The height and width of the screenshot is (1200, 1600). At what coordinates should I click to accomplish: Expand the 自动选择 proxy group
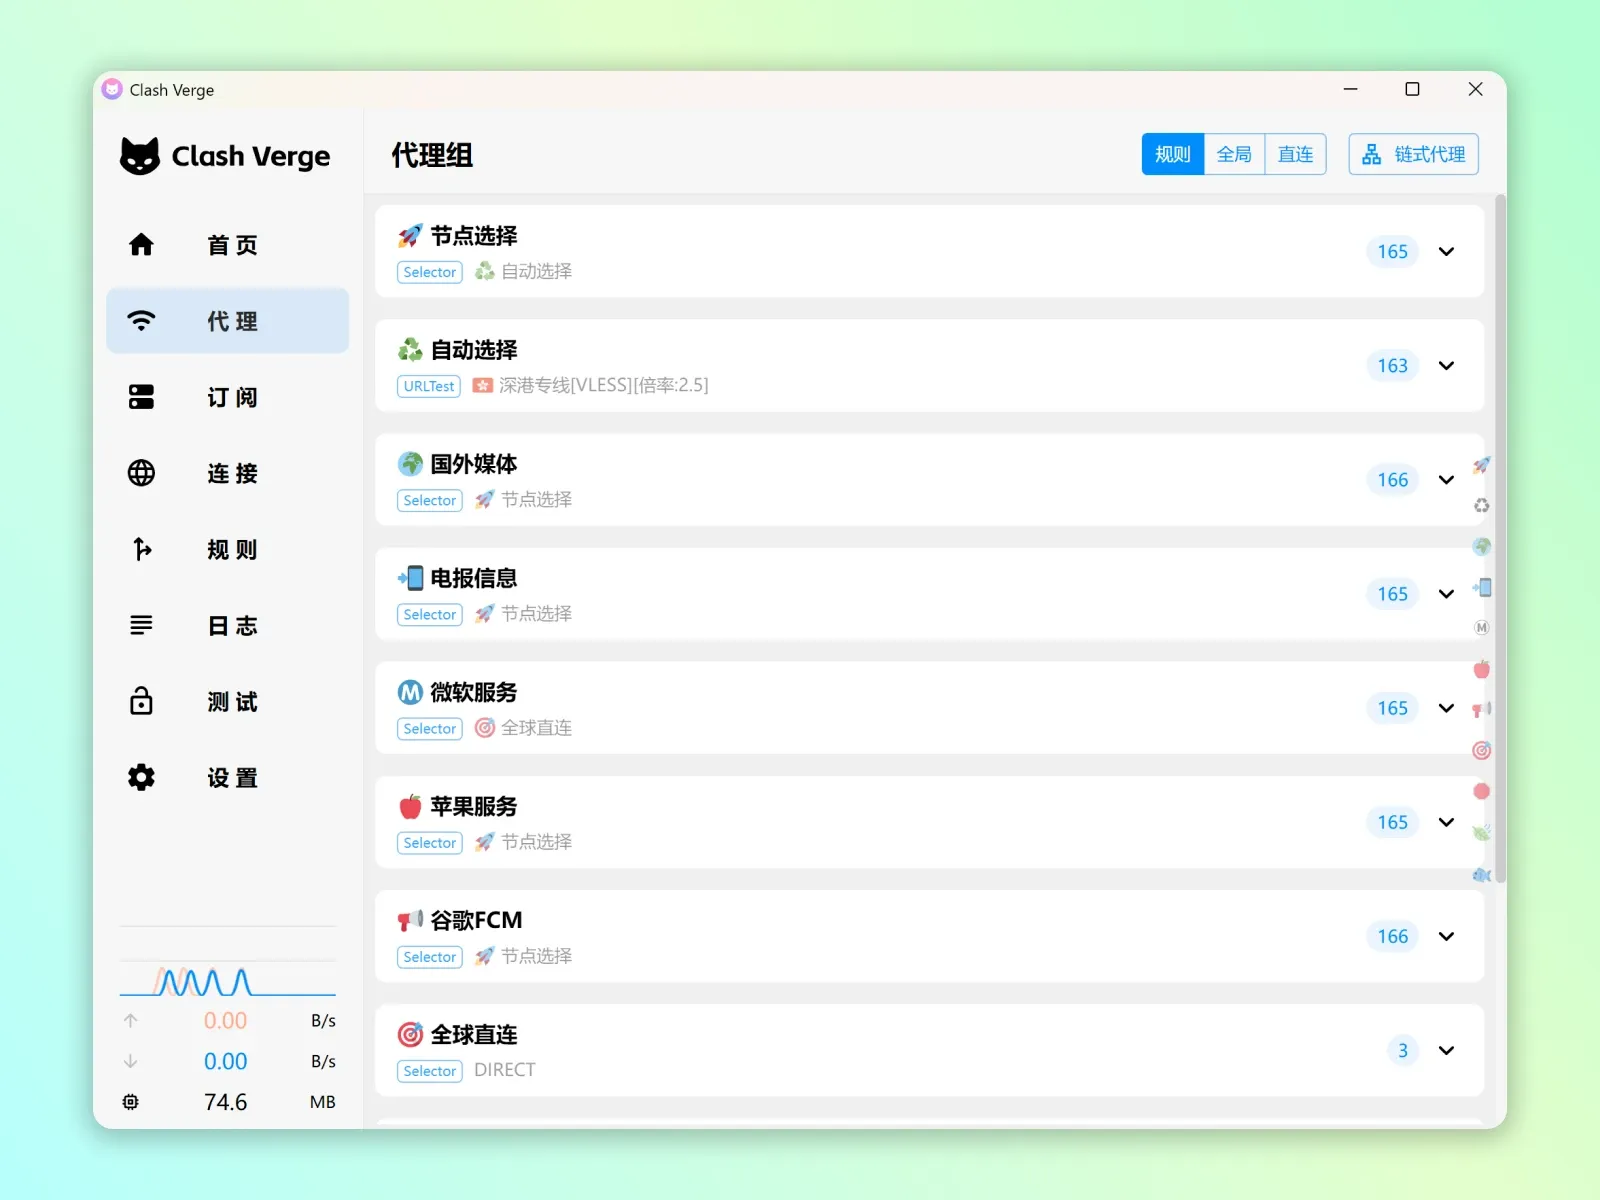(1446, 366)
